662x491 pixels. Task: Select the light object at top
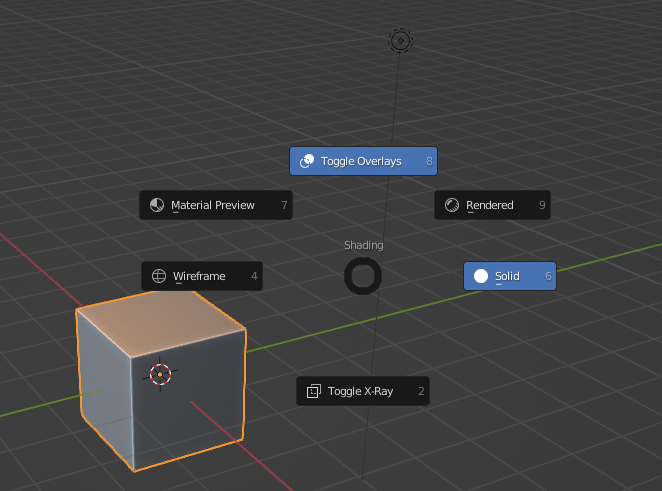click(x=400, y=41)
